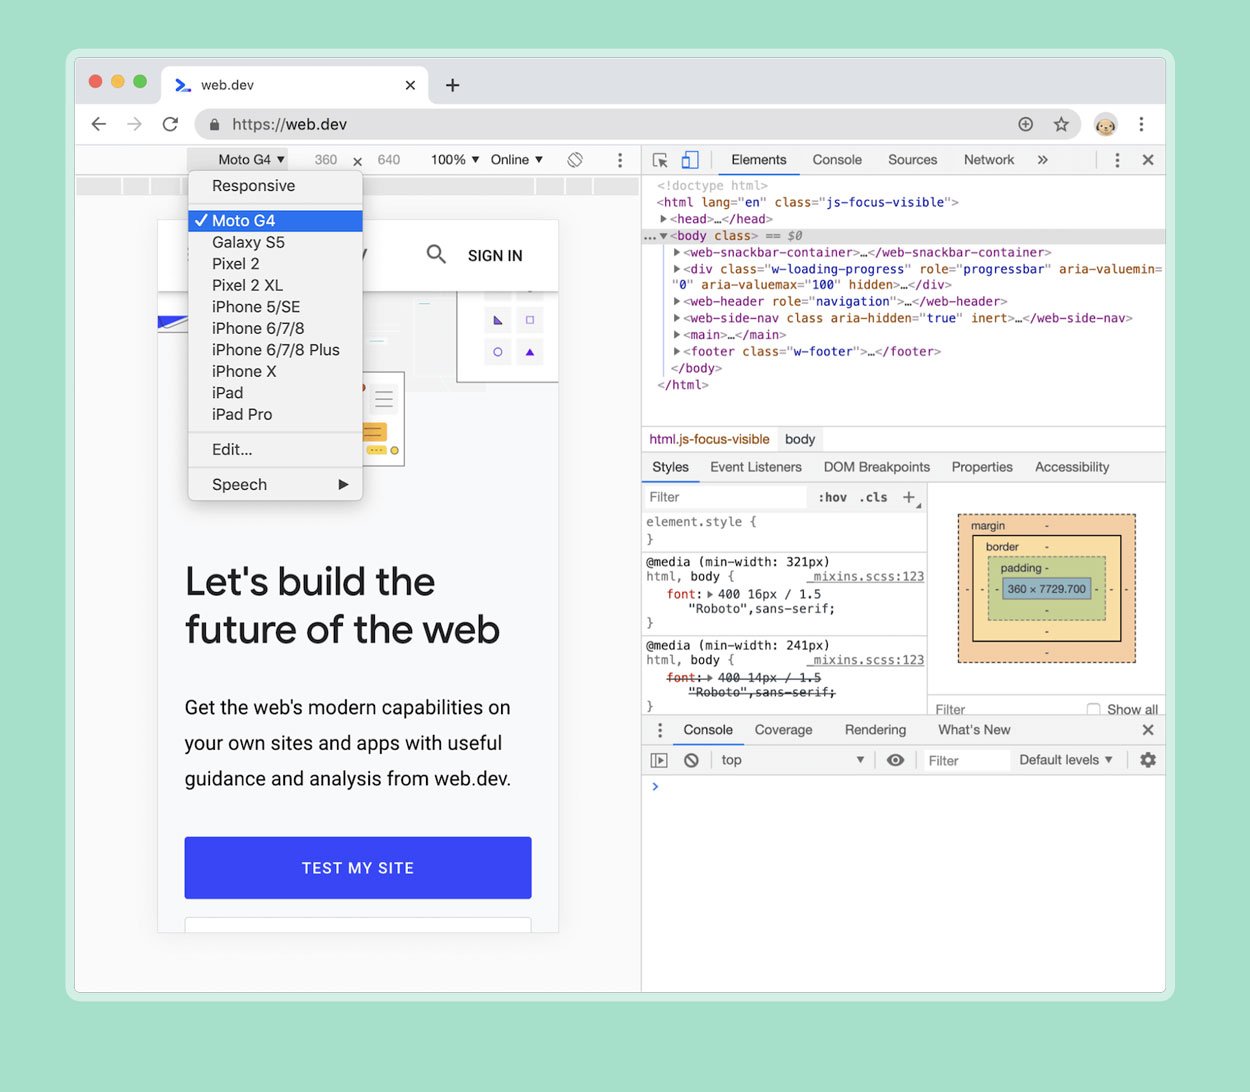The image size is (1250, 1092).
Task: Click the lock icon in address bar
Action: [214, 125]
